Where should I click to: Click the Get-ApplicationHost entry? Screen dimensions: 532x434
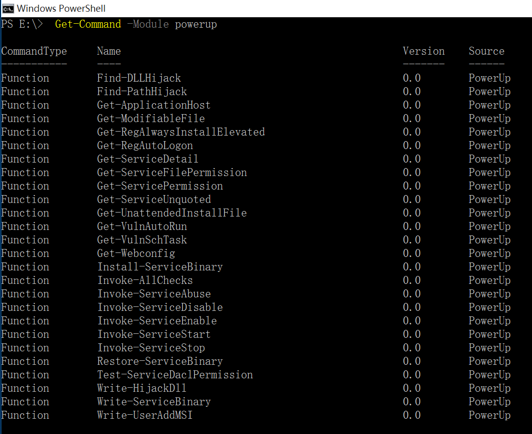pyautogui.click(x=154, y=105)
